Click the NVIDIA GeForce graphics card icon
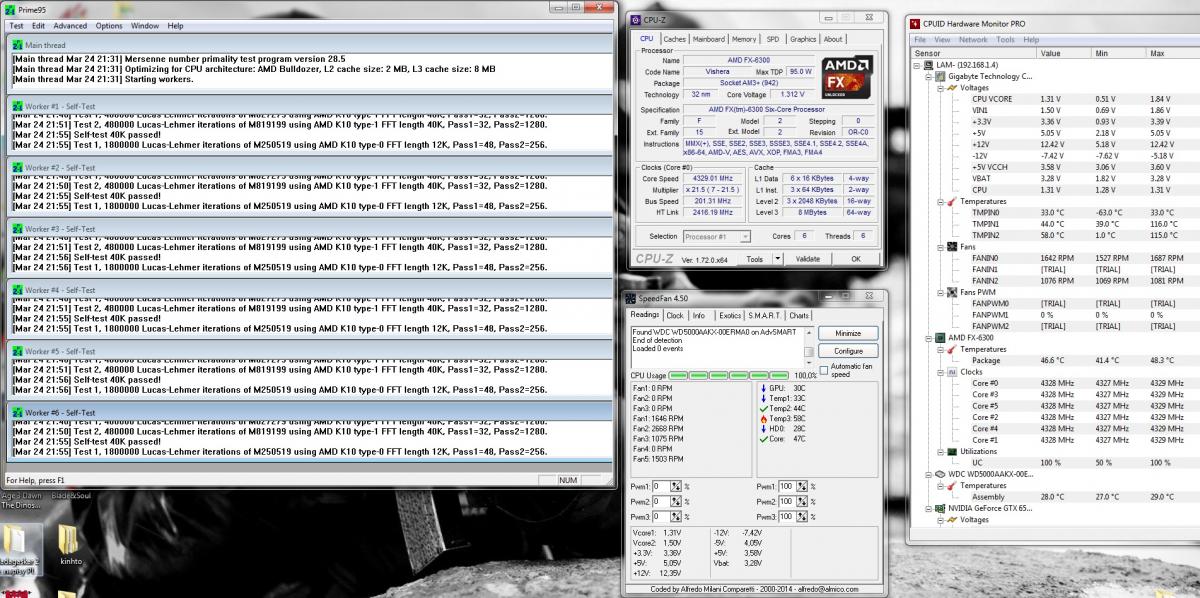Screen dimensions: 1200x598 click(x=940, y=508)
